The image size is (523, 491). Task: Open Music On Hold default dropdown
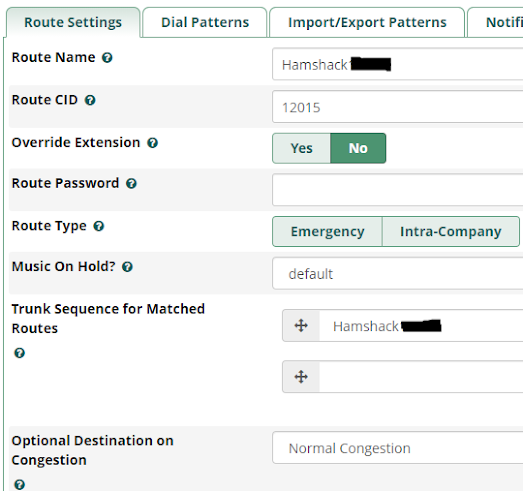click(398, 274)
